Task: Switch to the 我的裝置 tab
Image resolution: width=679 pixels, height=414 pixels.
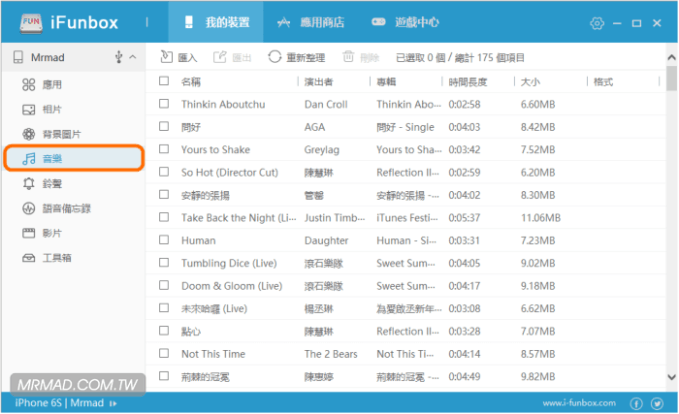Action: 216,22
